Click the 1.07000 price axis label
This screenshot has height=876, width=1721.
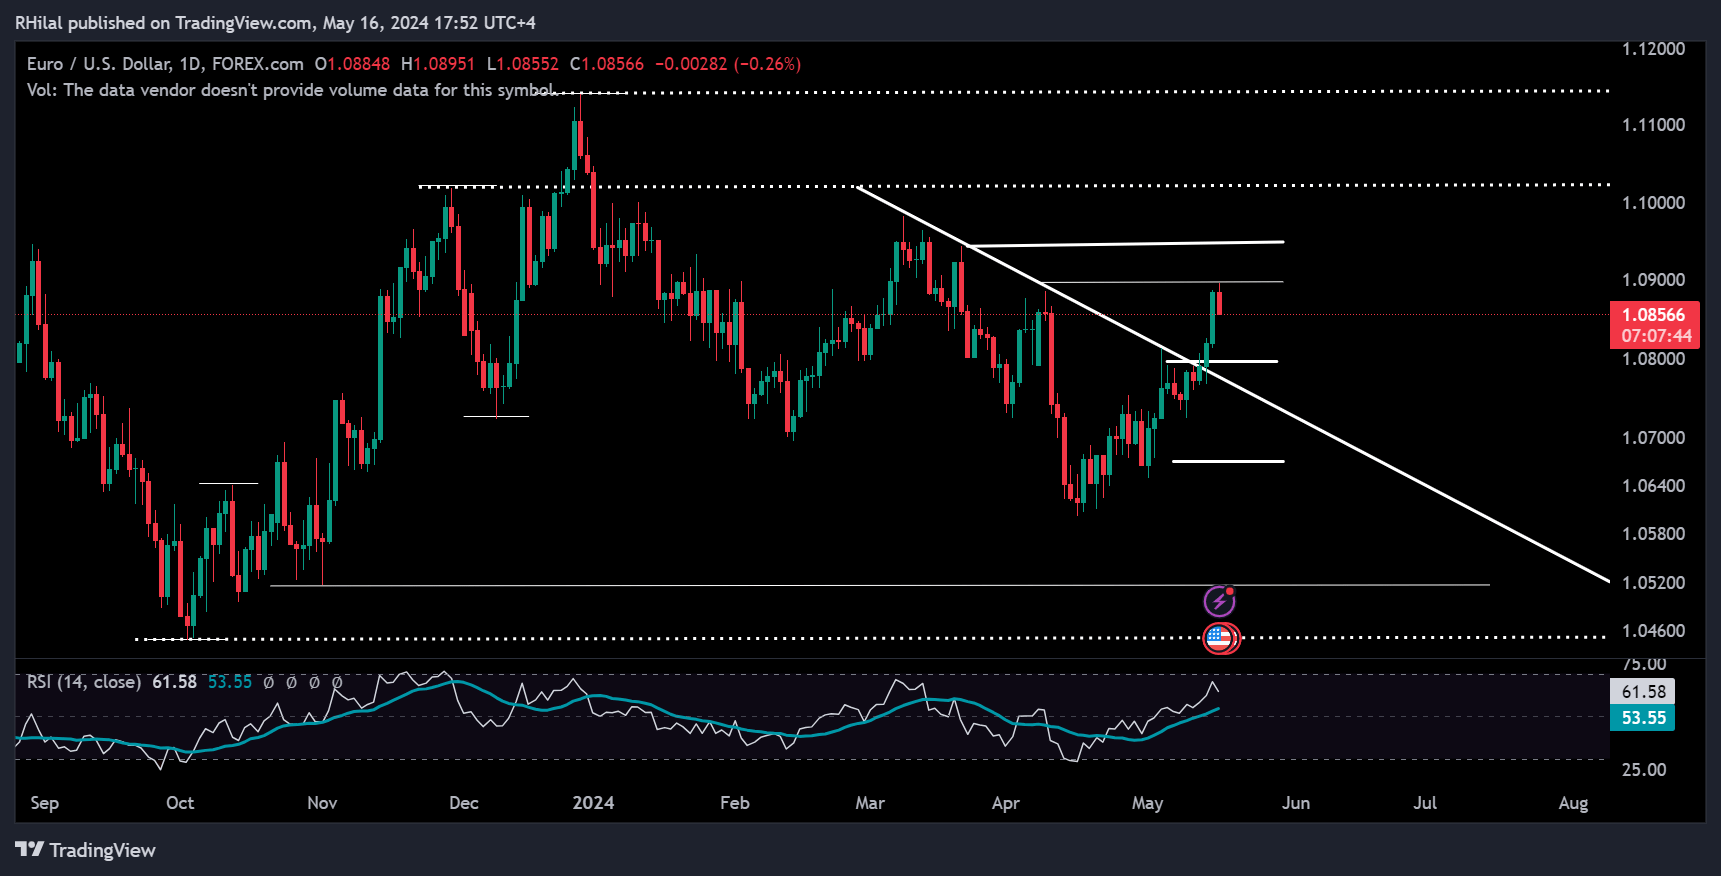1653,438
